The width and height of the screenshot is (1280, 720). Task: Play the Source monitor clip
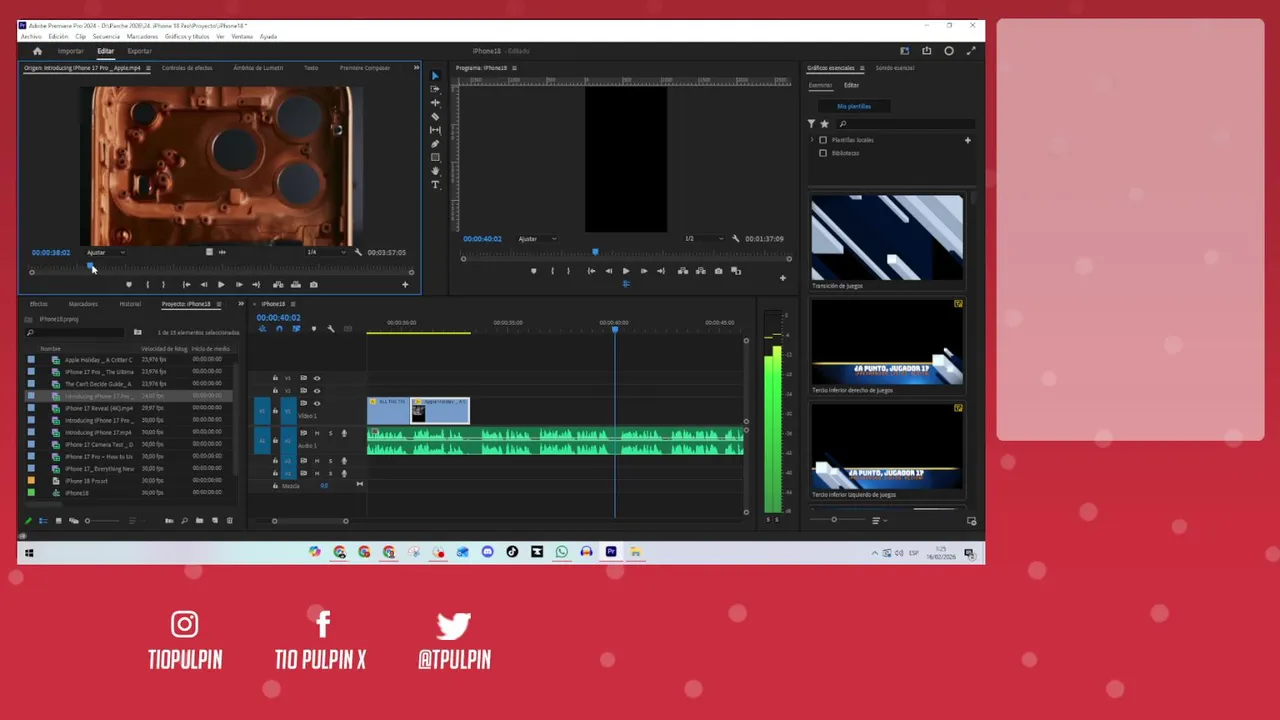click(220, 284)
